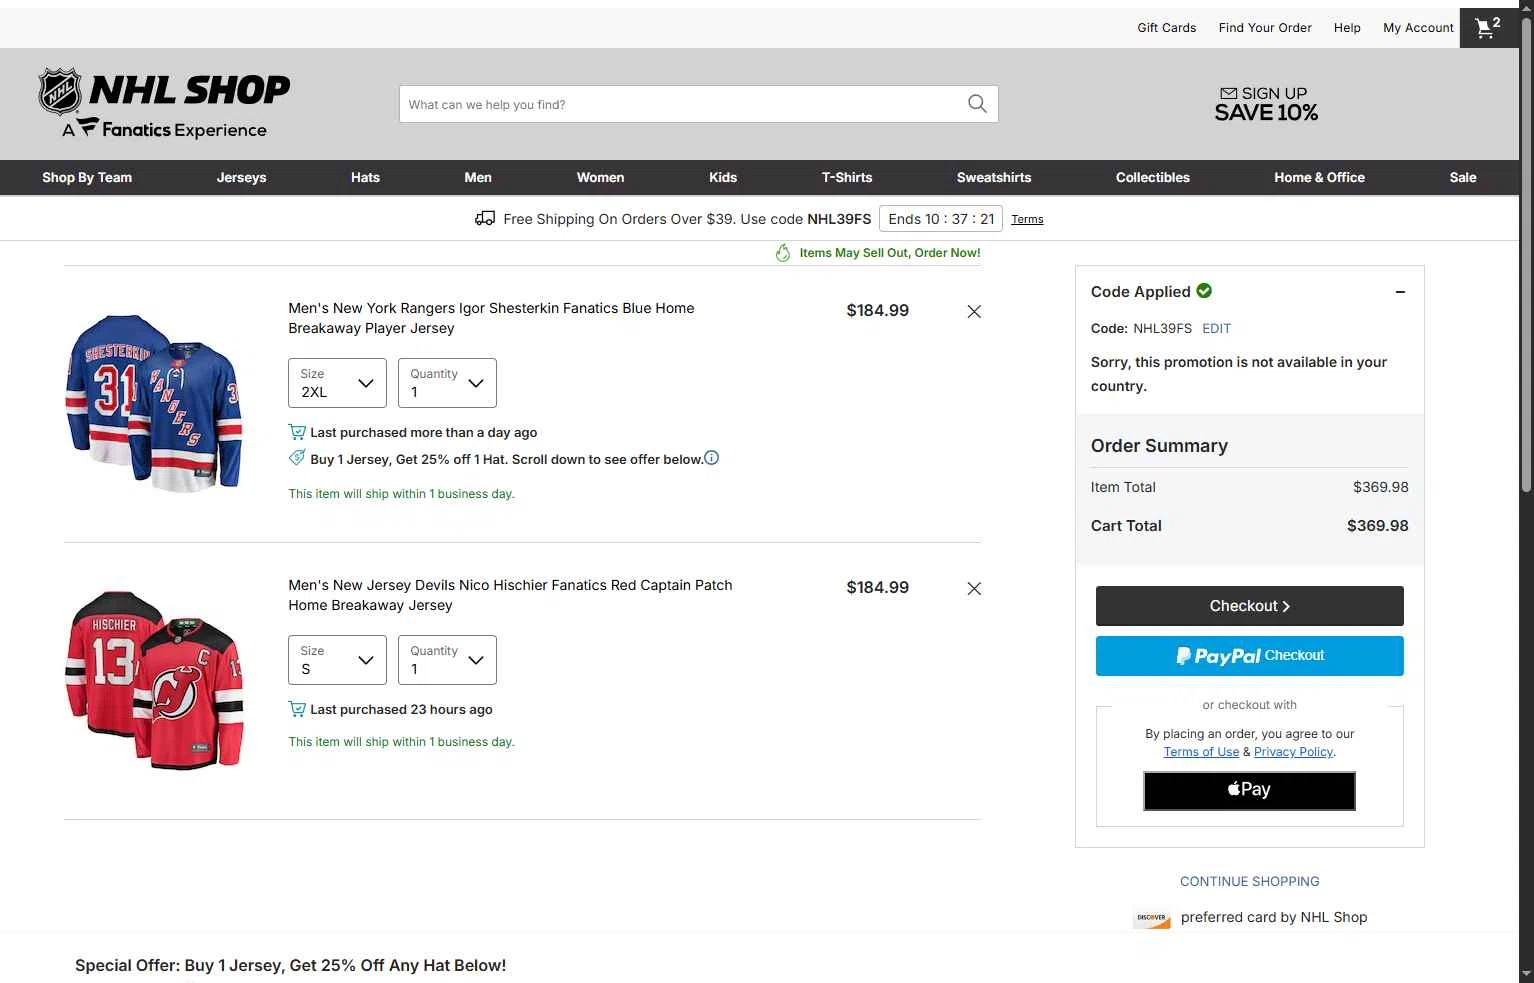Open Rangers Igor Shesterkin jersey title link

[x=491, y=318]
